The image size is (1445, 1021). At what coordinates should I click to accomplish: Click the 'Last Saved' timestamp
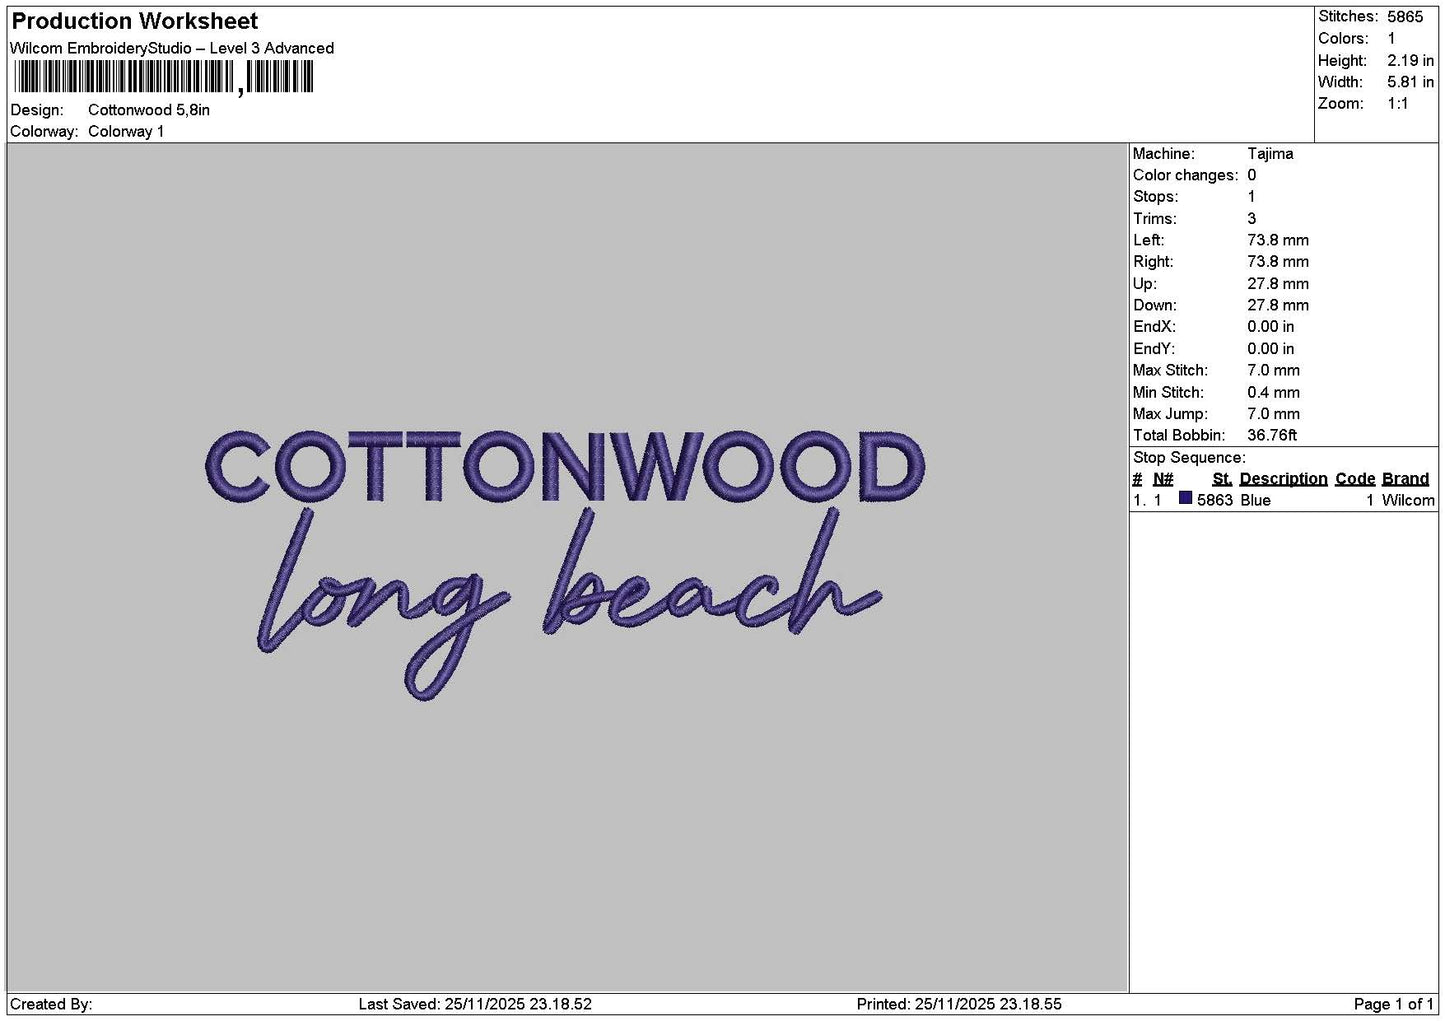[475, 1004]
